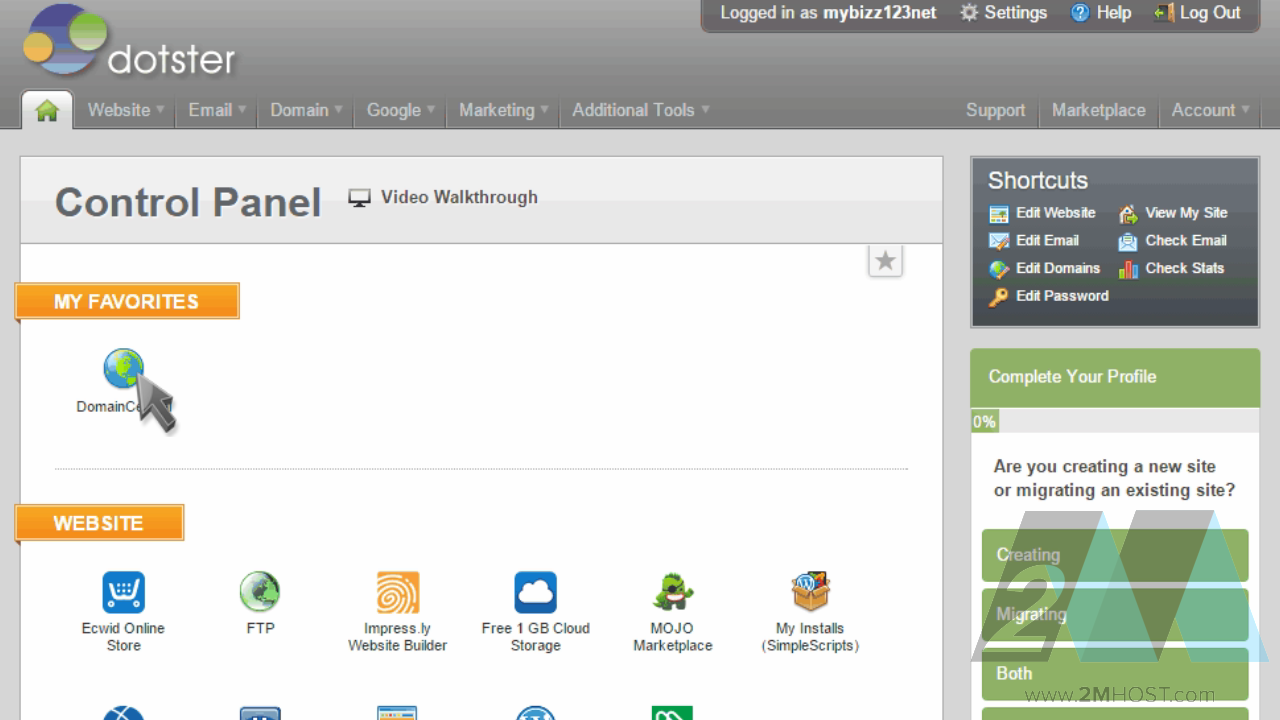Choose the Both option button
This screenshot has height=720, width=1280.
[1115, 673]
